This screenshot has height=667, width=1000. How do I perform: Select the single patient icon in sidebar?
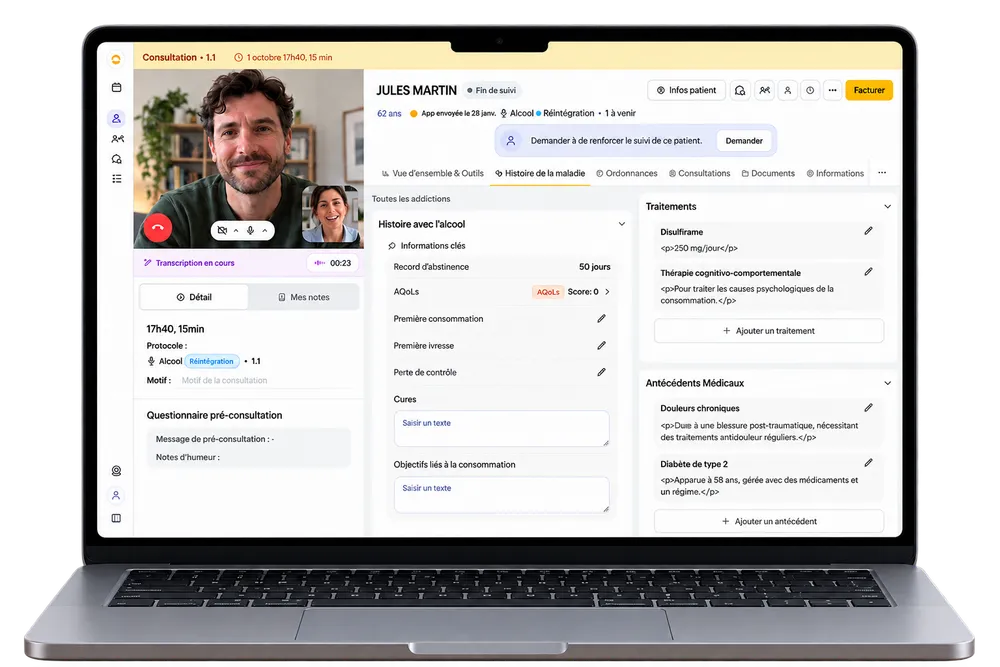pos(116,118)
